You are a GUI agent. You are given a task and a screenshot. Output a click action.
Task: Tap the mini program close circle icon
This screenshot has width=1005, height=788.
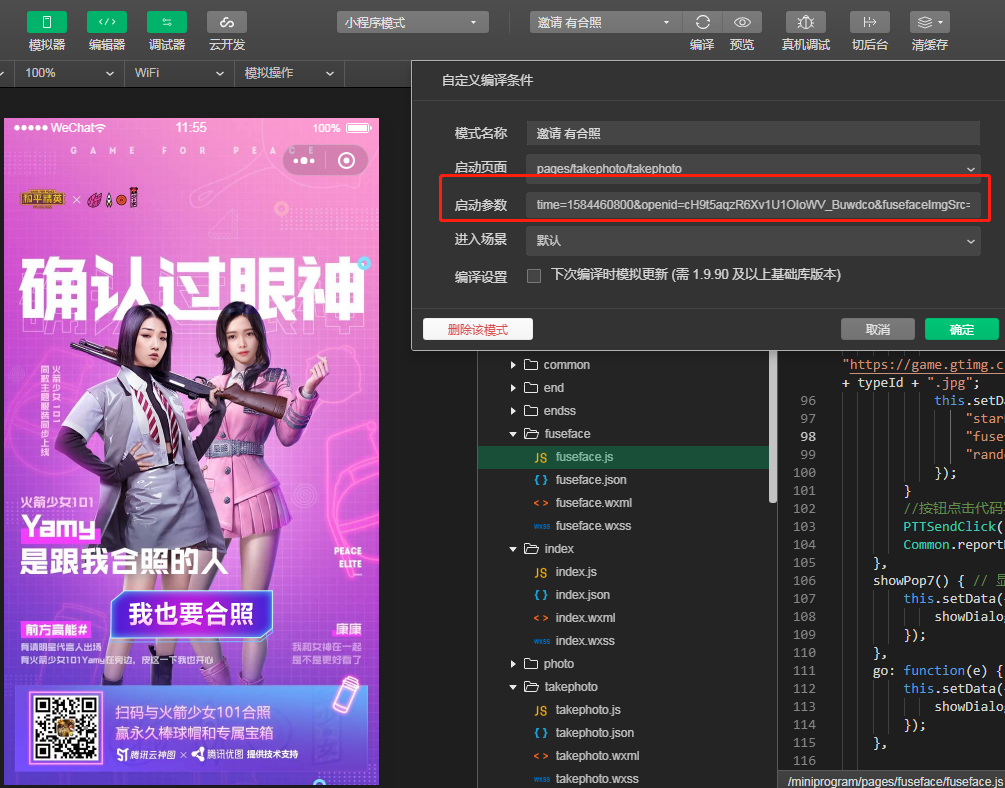click(x=346, y=160)
